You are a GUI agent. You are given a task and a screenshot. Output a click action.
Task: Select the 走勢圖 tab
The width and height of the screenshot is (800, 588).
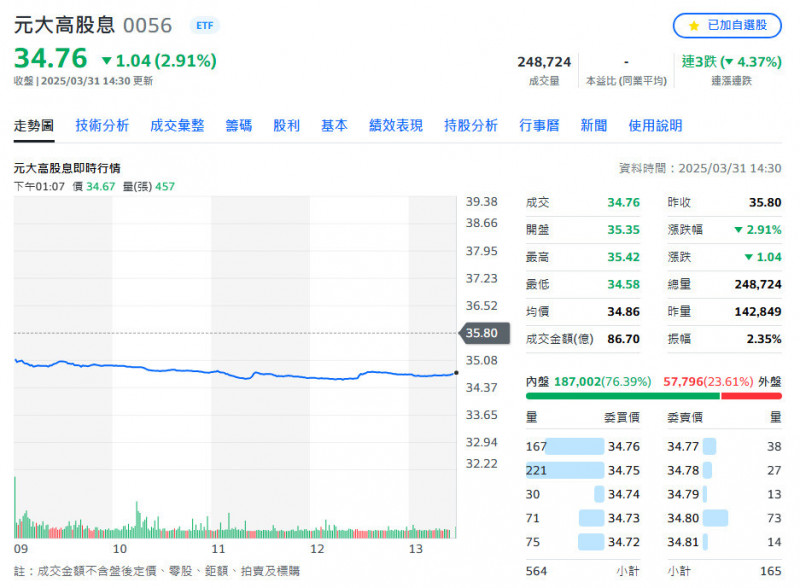34,126
